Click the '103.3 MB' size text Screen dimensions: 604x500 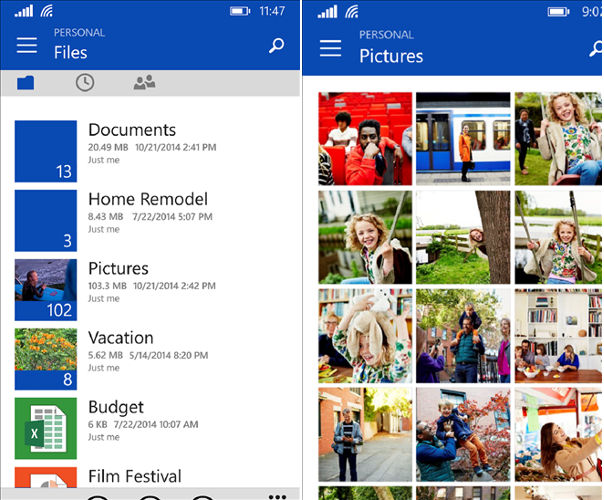point(107,286)
